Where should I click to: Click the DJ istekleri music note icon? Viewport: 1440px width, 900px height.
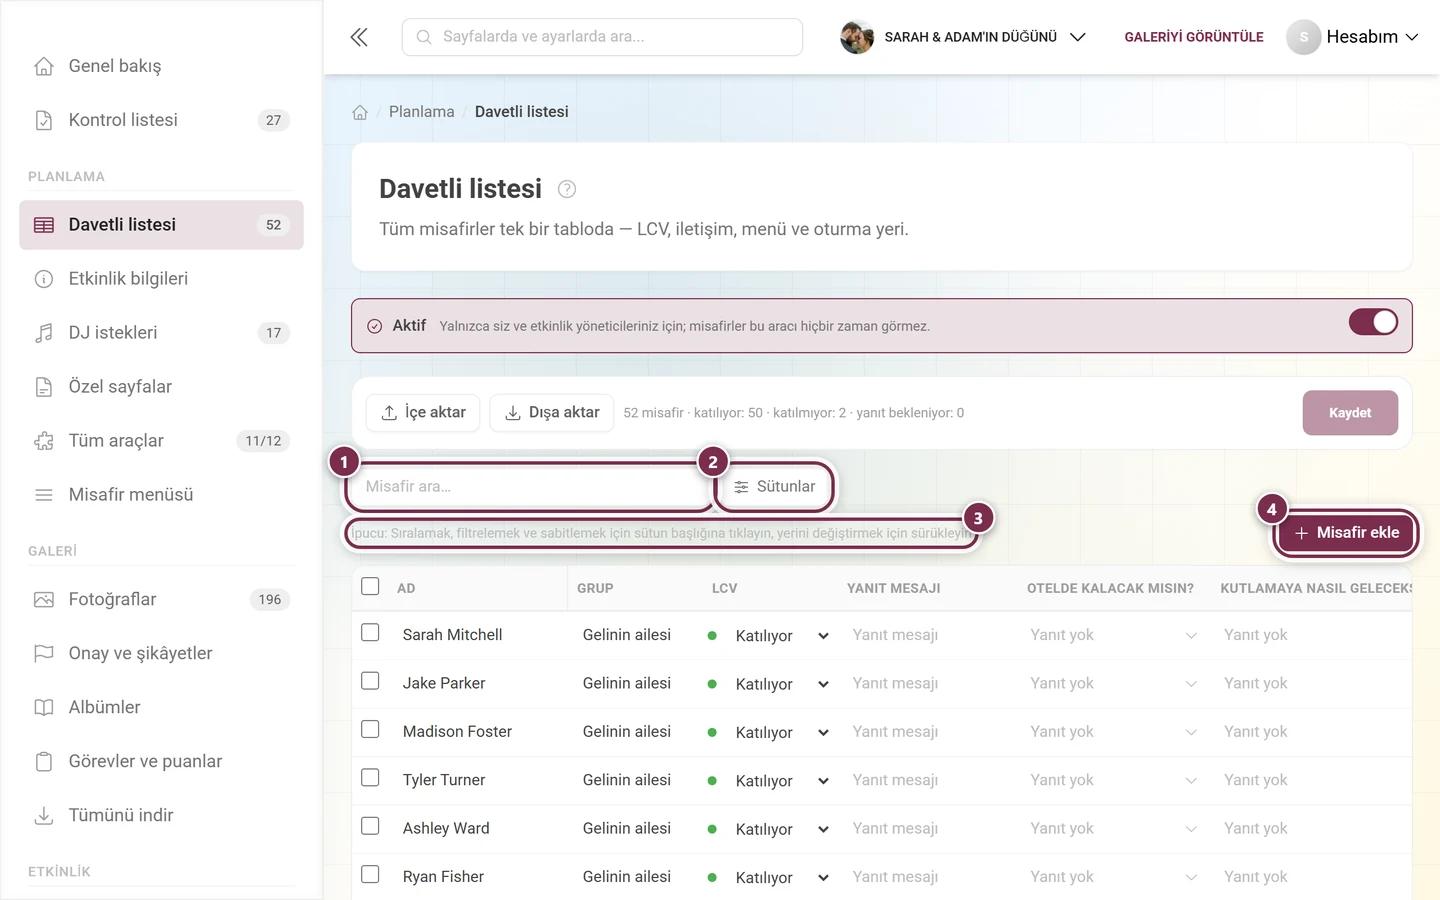tap(44, 333)
